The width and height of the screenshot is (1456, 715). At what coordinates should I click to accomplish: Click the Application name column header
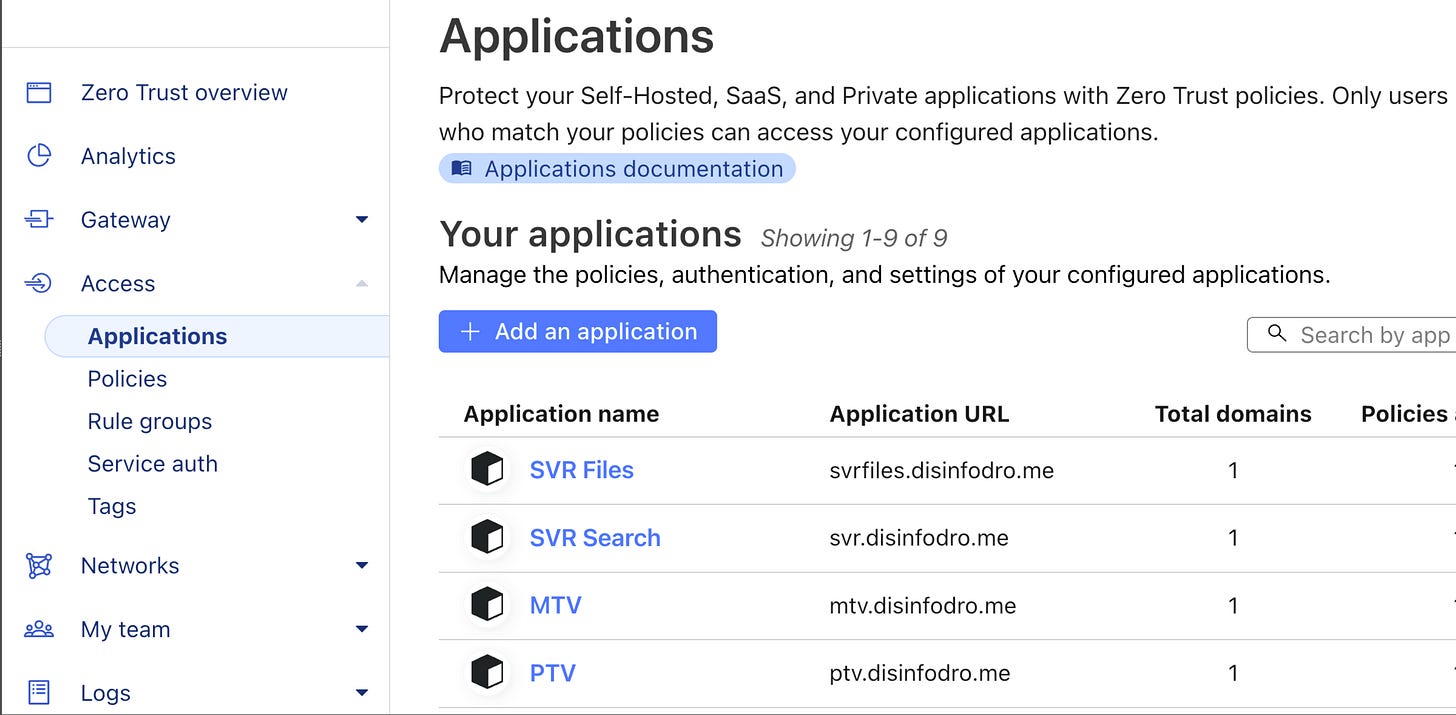[561, 414]
